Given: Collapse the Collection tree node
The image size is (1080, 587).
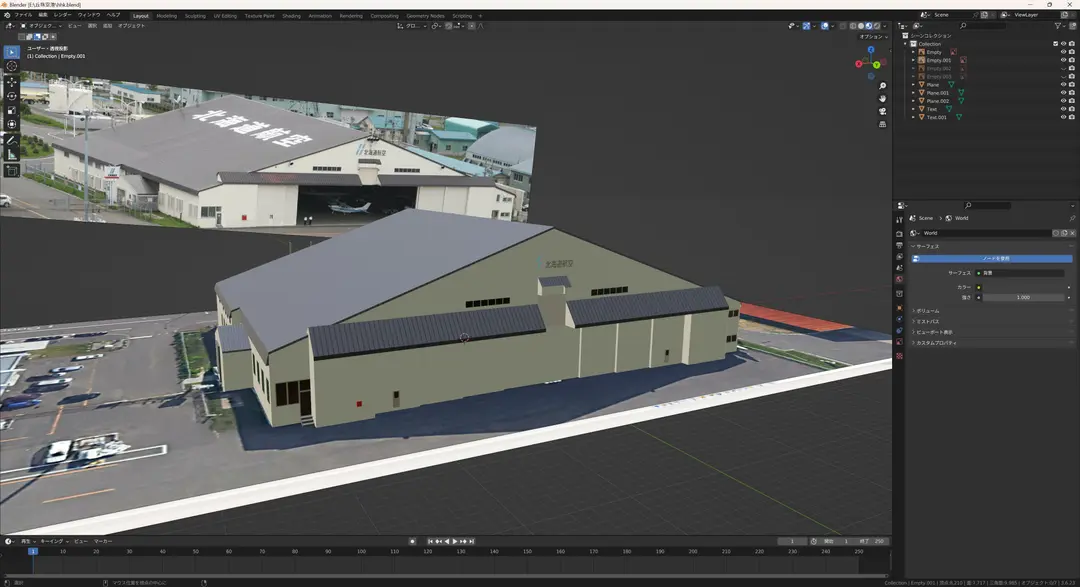Looking at the screenshot, I should click(x=906, y=44).
